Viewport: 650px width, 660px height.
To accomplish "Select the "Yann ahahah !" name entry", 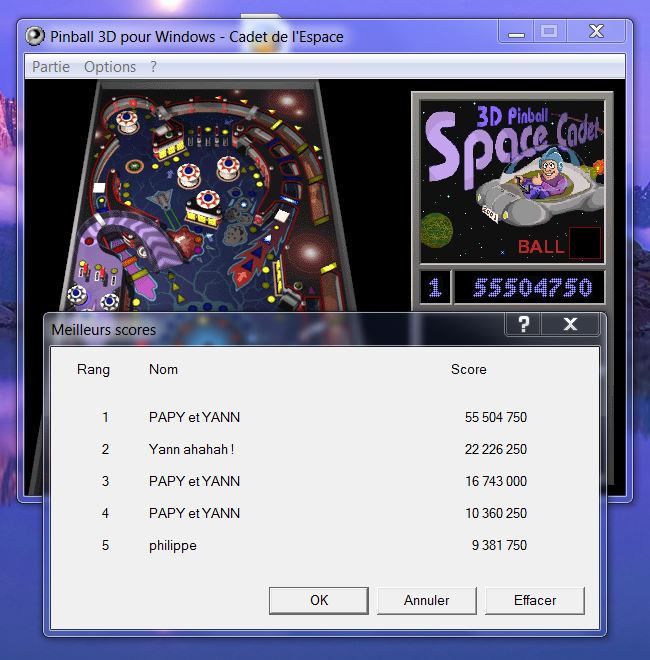I will pyautogui.click(x=191, y=449).
